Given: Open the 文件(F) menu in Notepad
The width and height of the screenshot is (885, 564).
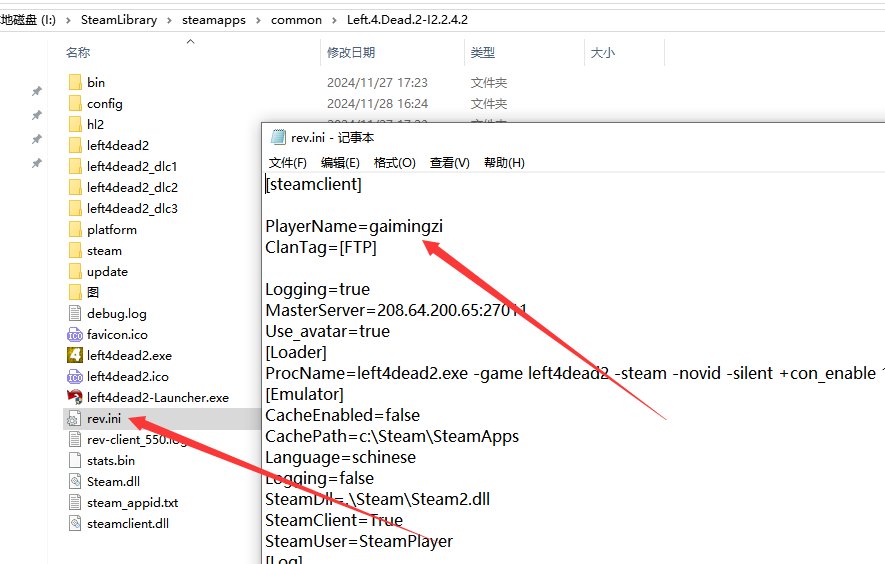Looking at the screenshot, I should point(288,163).
